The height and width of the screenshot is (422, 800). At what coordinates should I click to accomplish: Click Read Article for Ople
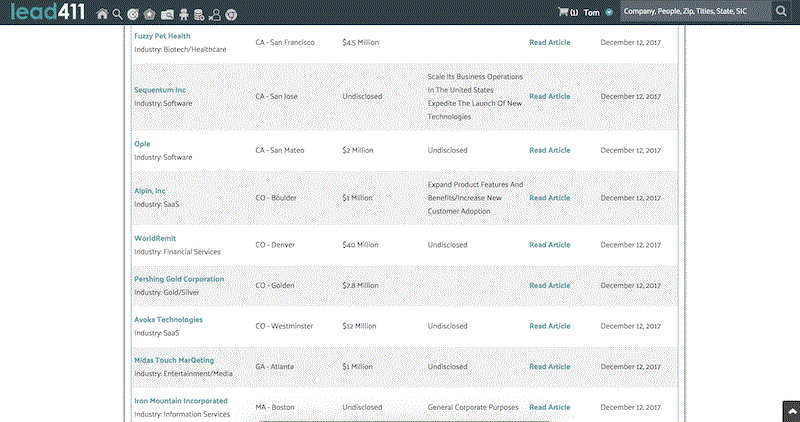point(549,151)
